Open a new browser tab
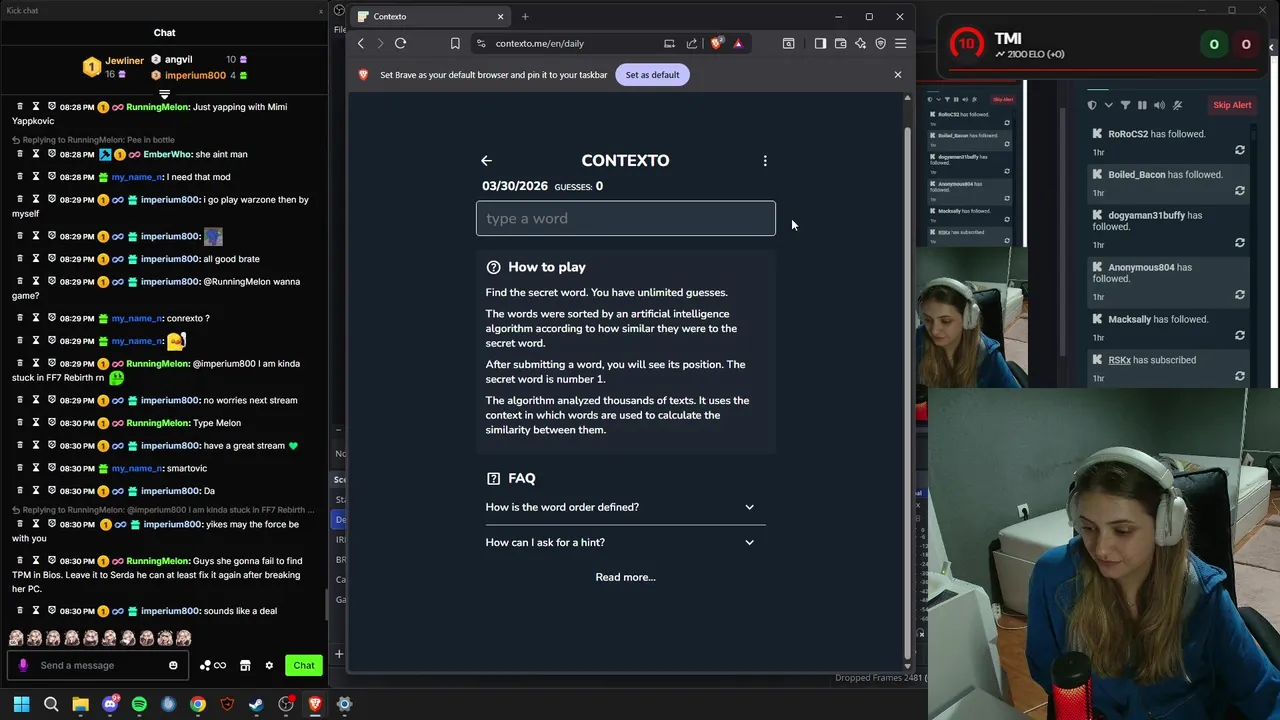Viewport: 1280px width, 720px height. pyautogui.click(x=525, y=16)
